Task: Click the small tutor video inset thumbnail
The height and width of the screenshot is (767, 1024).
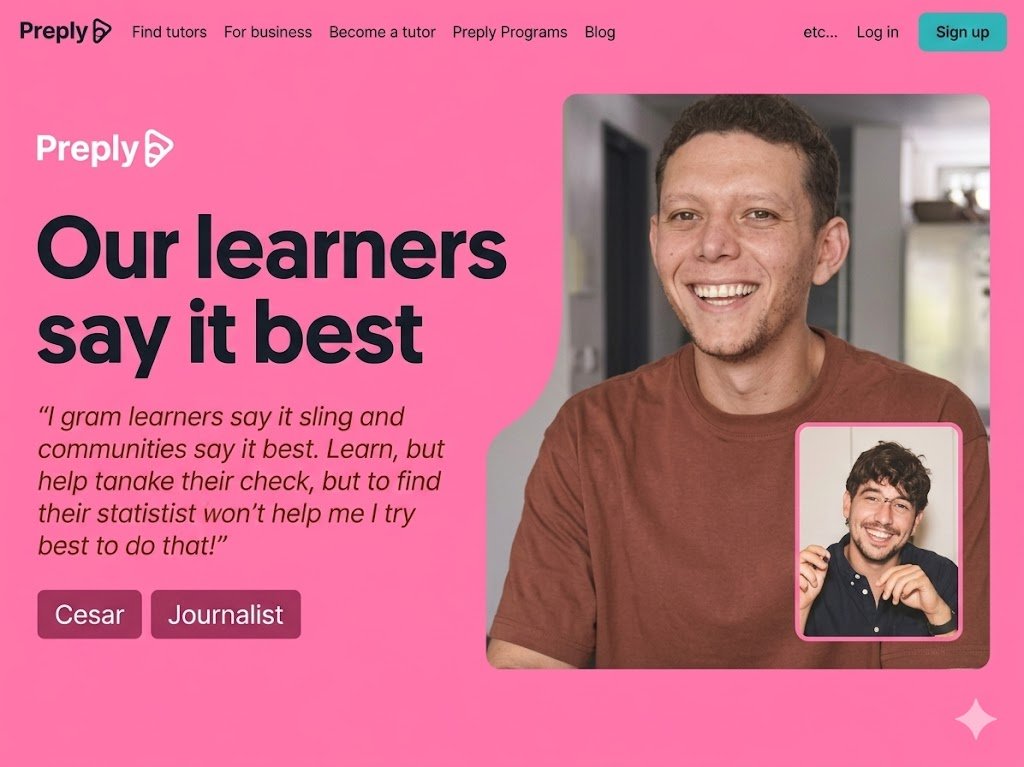Action: tap(878, 532)
